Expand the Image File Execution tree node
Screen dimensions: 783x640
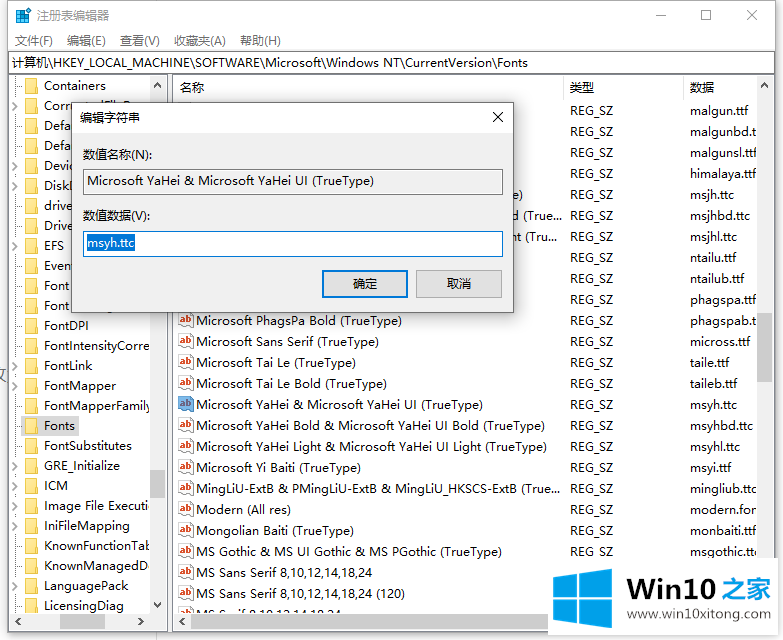click(14, 506)
